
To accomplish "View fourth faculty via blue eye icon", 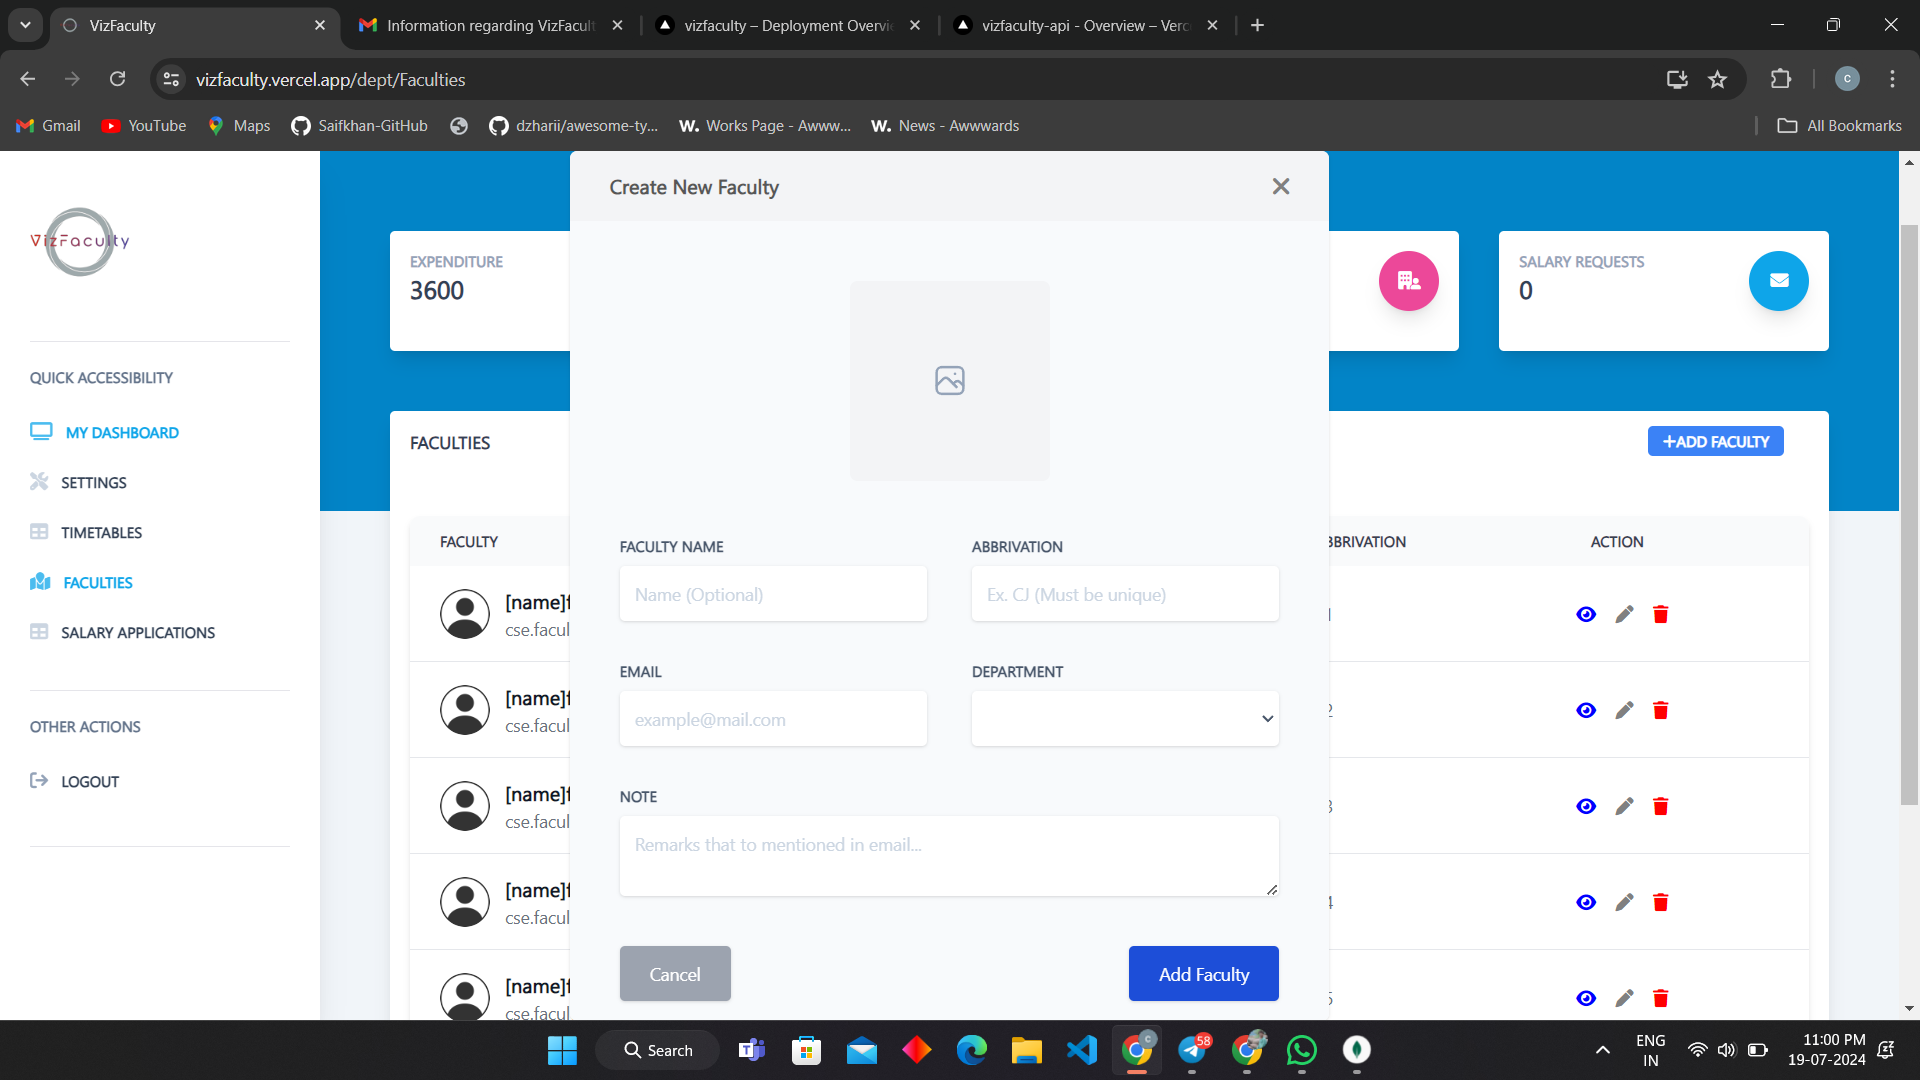I will pos(1586,902).
